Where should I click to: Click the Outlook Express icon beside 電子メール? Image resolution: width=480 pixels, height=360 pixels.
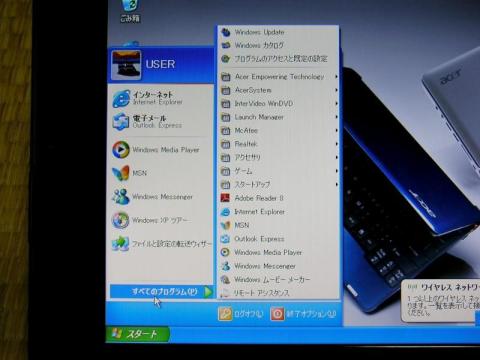click(121, 121)
